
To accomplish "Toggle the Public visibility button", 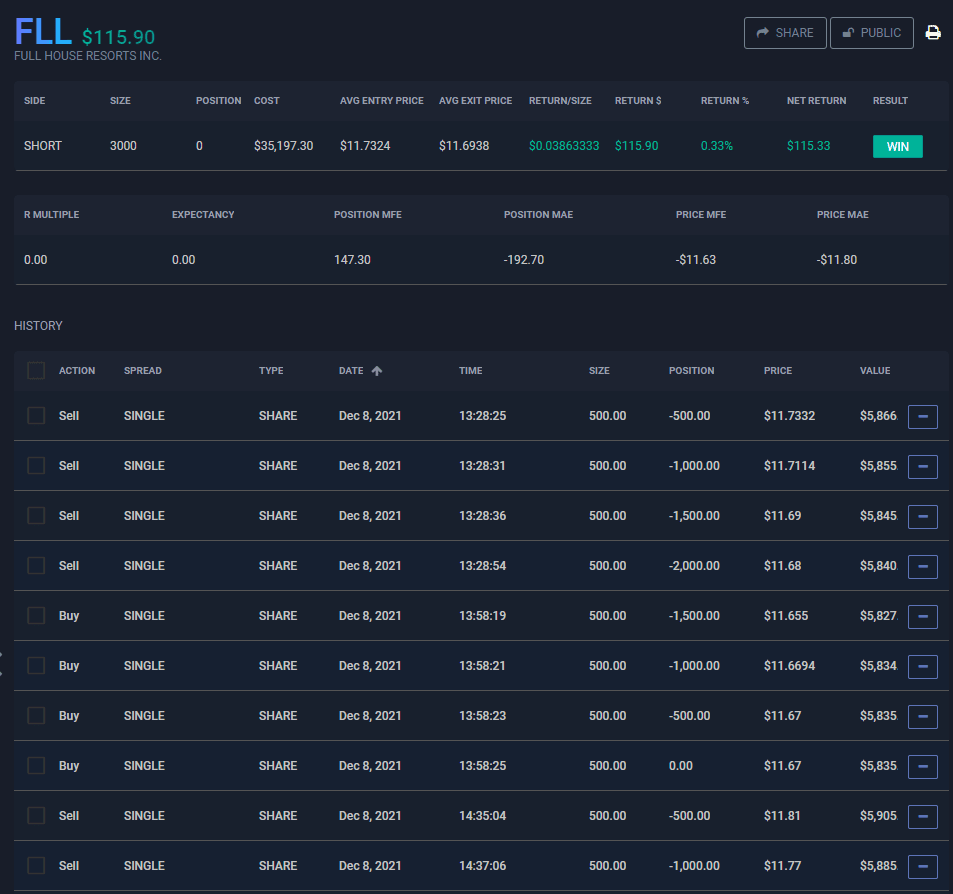I will (x=871, y=33).
